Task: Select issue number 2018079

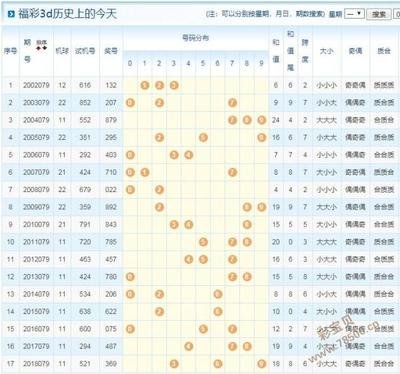Action: [x=36, y=364]
